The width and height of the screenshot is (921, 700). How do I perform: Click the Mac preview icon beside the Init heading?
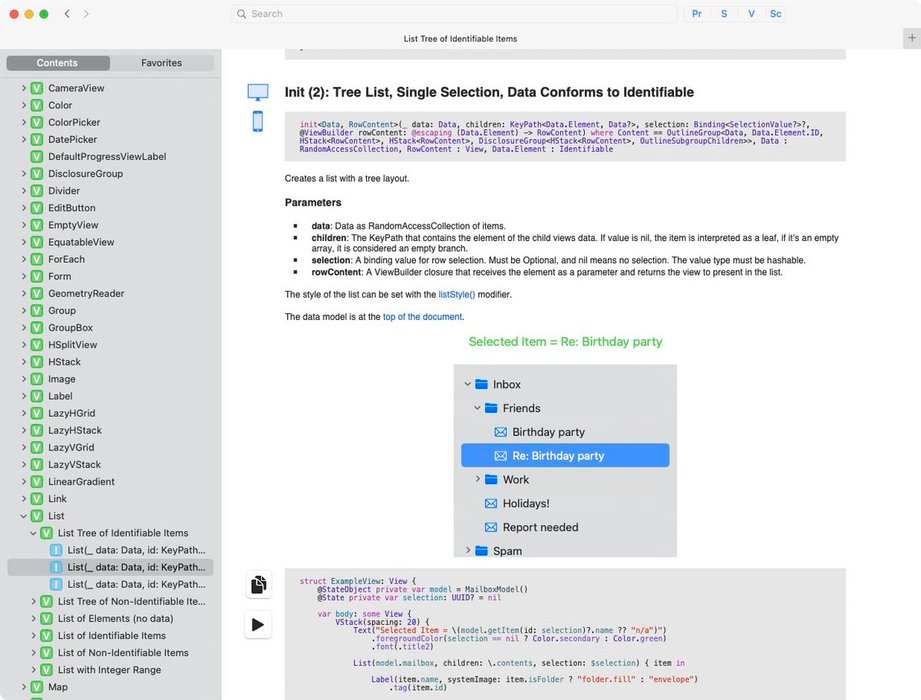[x=258, y=91]
